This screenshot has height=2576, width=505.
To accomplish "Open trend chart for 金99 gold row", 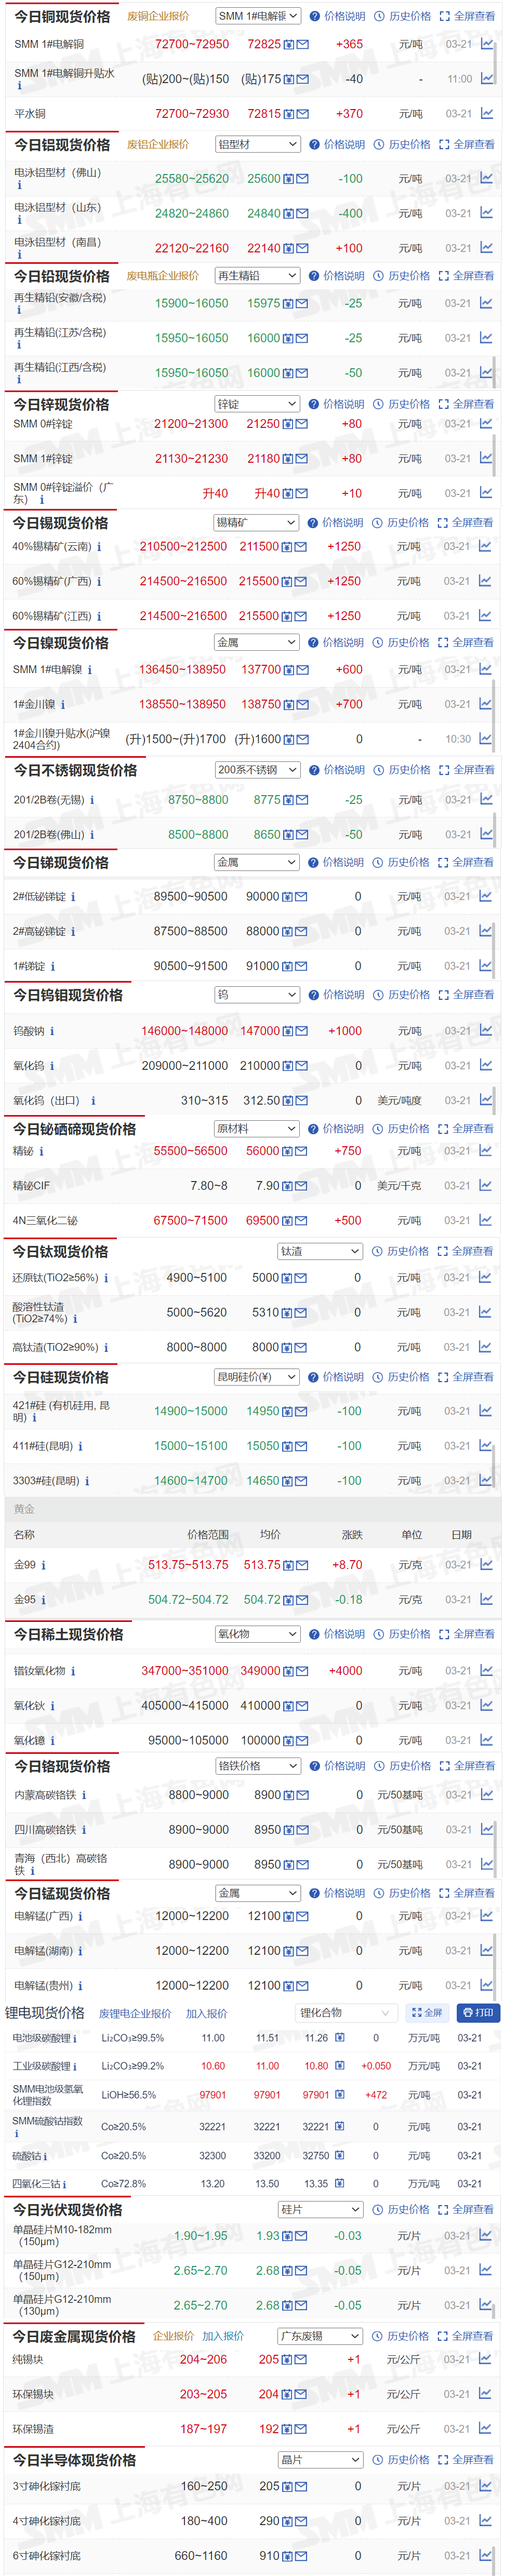I will pos(486,1565).
